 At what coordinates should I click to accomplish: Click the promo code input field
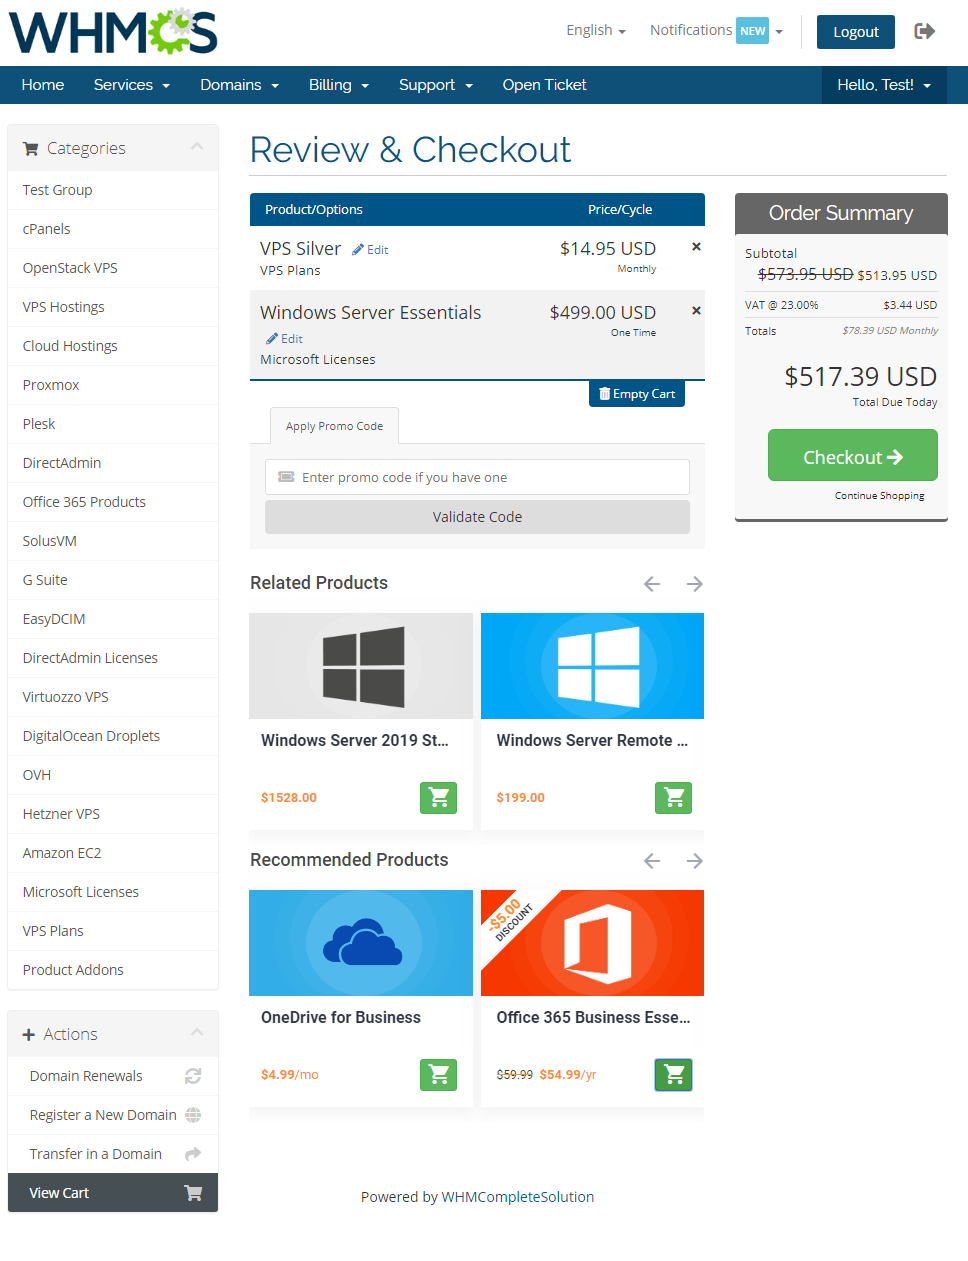[x=477, y=477]
